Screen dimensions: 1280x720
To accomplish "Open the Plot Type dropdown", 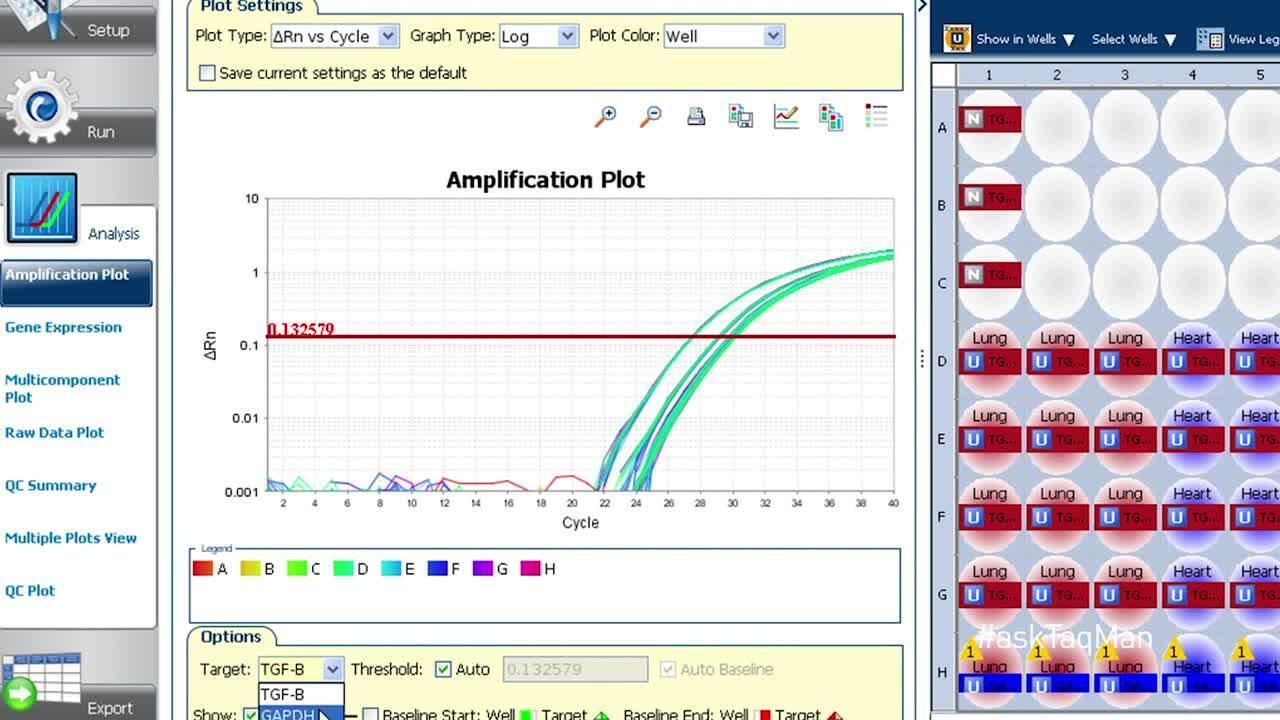I will coord(389,36).
